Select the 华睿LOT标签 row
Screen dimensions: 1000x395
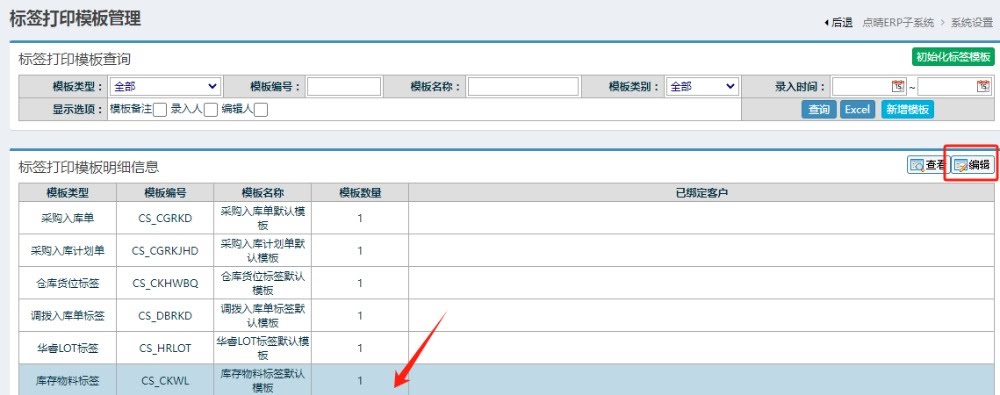506,348
